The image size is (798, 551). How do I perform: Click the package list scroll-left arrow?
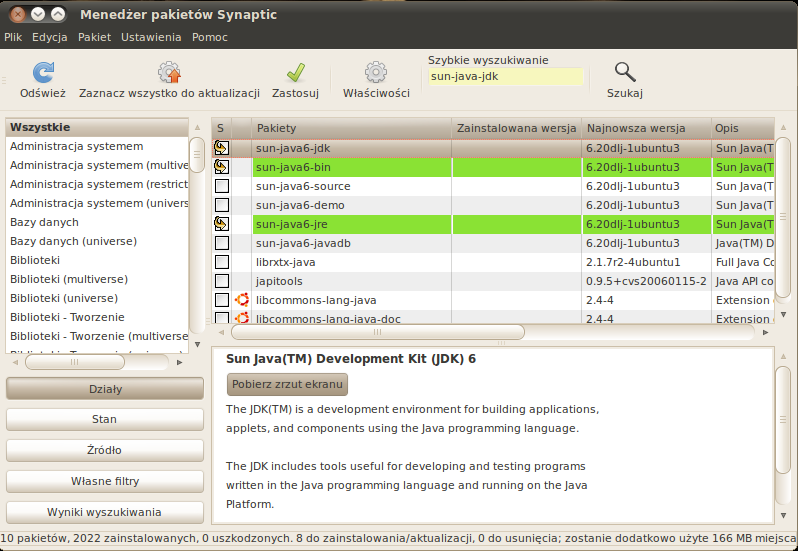[221, 332]
